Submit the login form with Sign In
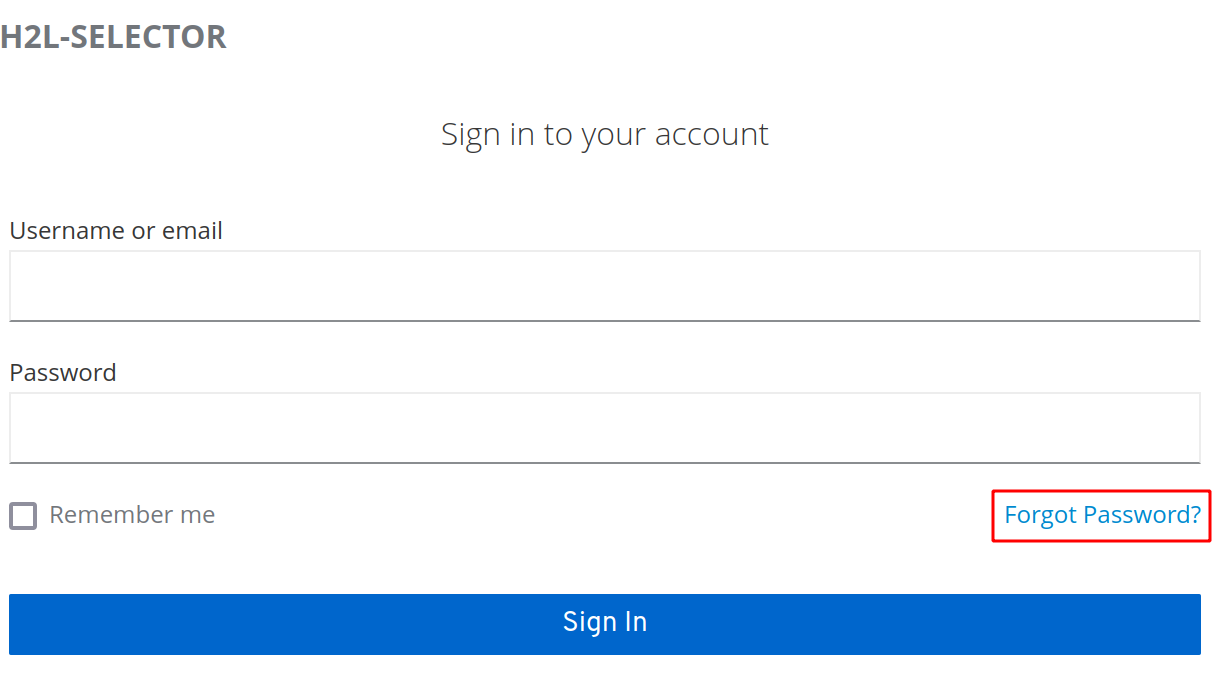This screenshot has width=1225, height=676. (x=604, y=624)
